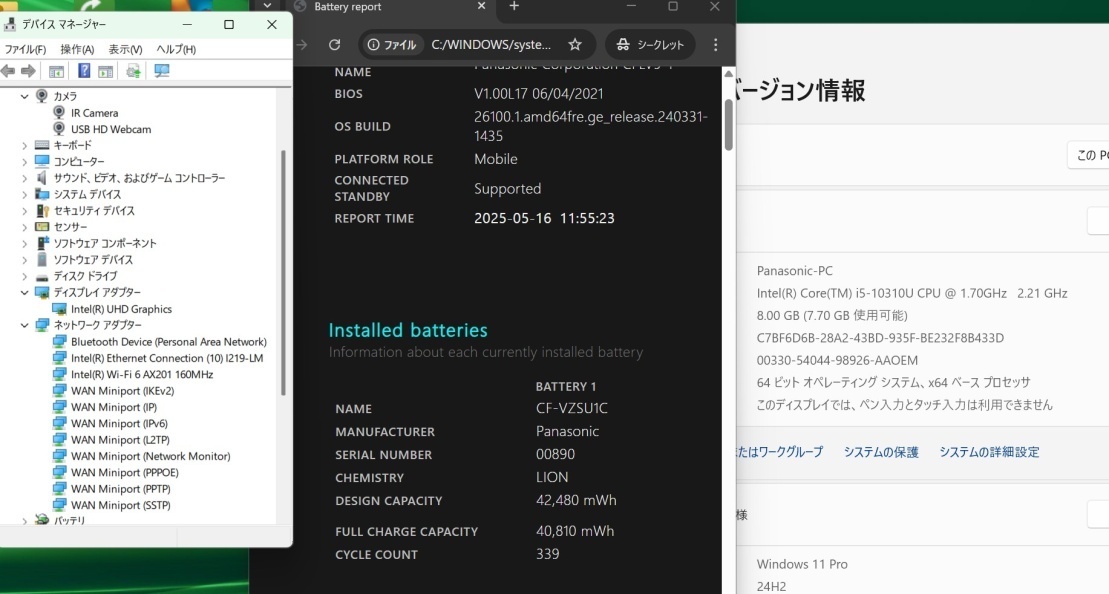1109x594 pixels.
Task: Expand the センサー category
Action: coord(25,227)
